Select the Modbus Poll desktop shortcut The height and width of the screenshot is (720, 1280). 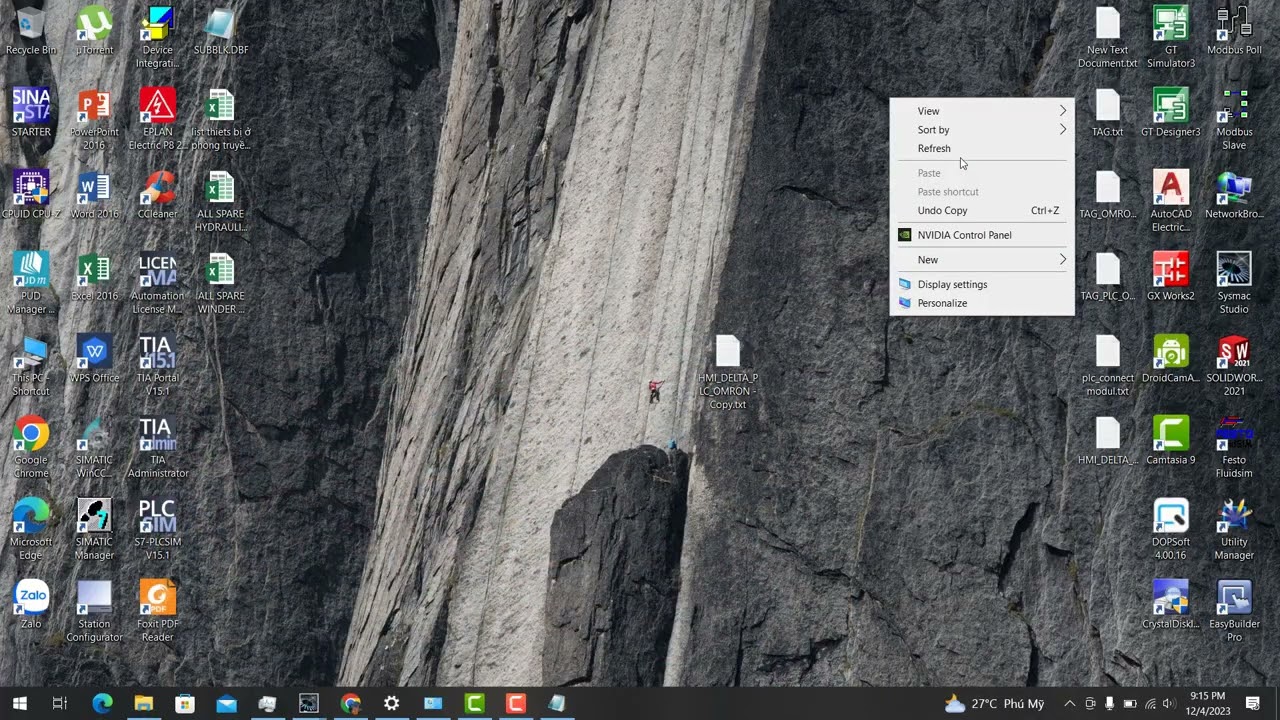click(1234, 32)
